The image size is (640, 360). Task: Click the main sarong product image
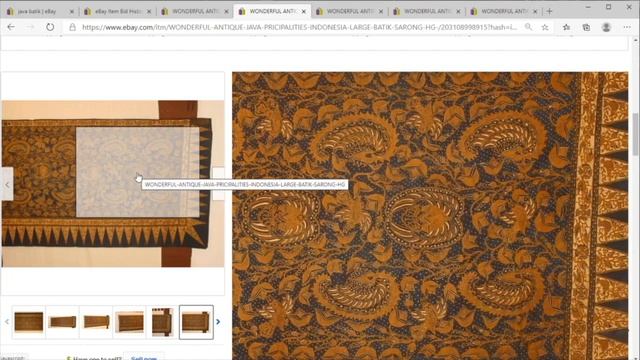pos(113,184)
